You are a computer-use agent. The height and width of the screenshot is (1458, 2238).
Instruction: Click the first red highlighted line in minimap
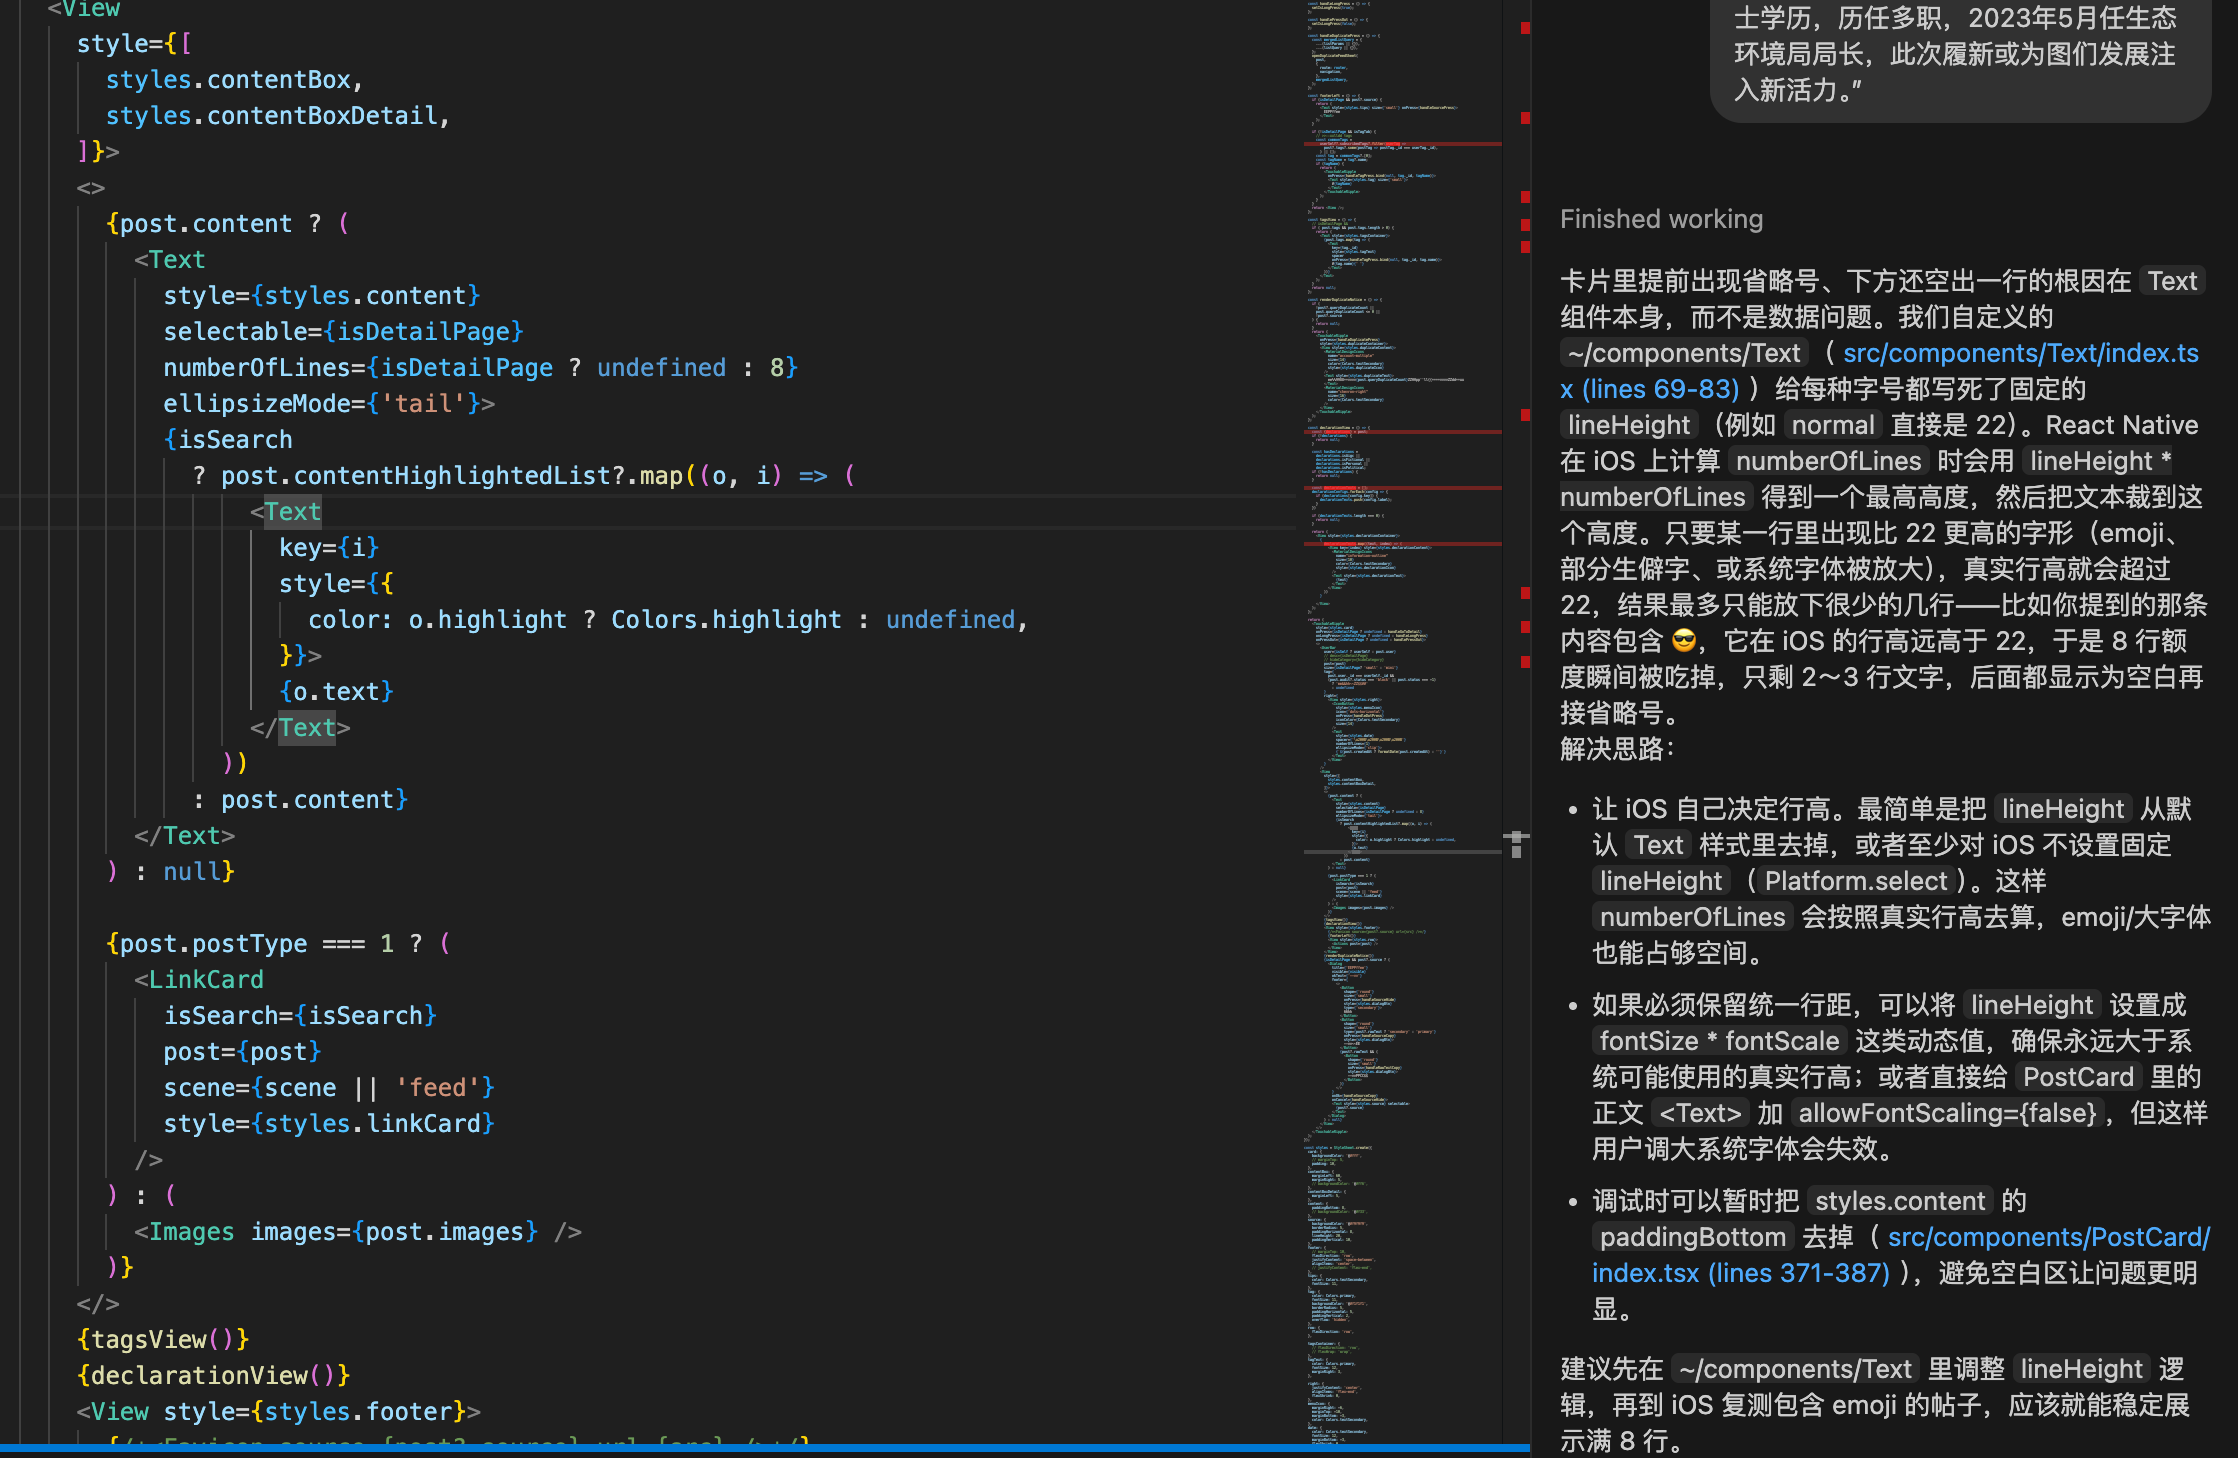point(1402,144)
